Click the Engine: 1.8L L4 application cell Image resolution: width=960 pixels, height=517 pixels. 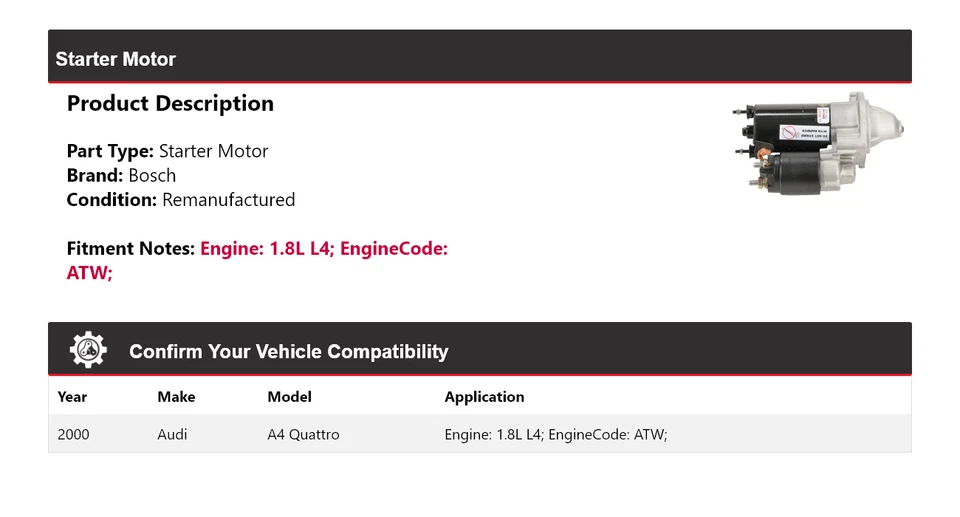pos(555,435)
